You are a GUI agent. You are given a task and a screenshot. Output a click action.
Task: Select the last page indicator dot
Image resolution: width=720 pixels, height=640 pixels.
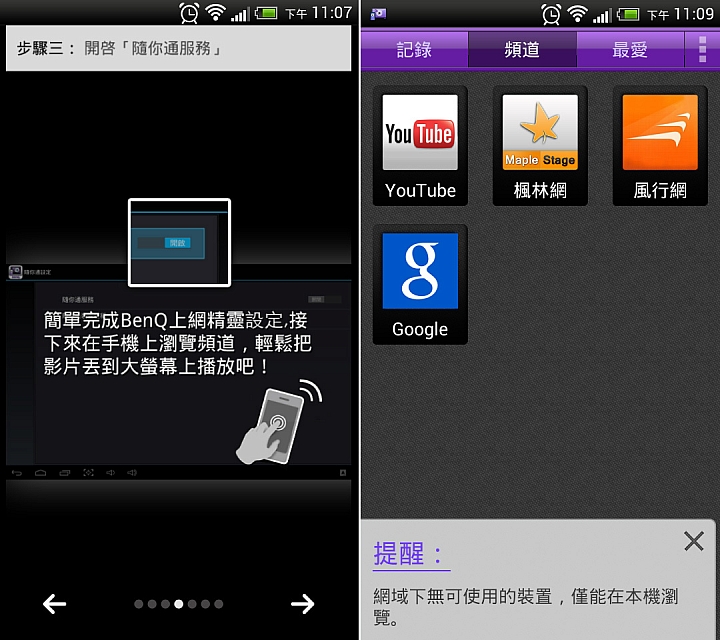[219, 604]
